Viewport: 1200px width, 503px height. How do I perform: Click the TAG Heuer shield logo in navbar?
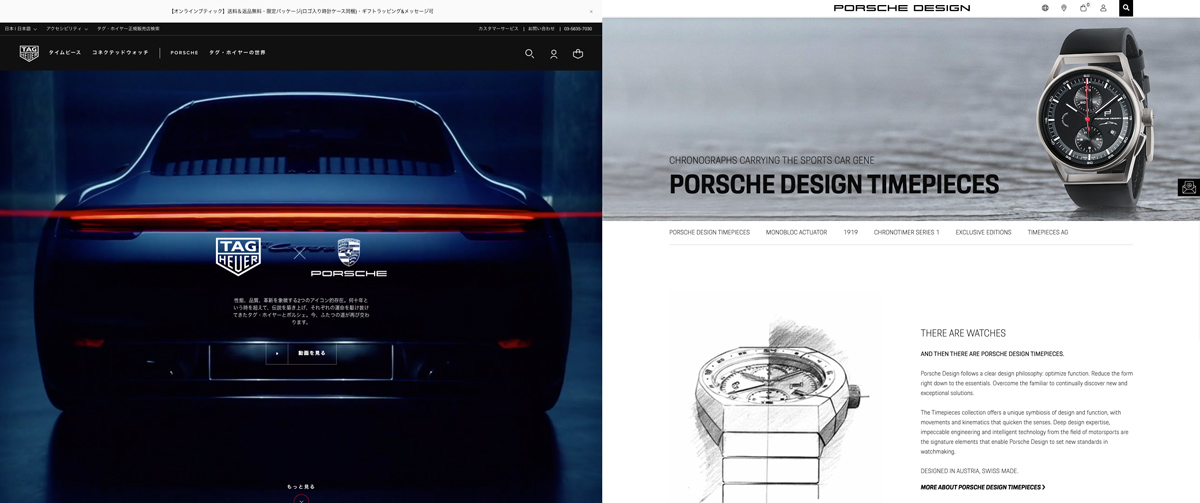tap(29, 53)
